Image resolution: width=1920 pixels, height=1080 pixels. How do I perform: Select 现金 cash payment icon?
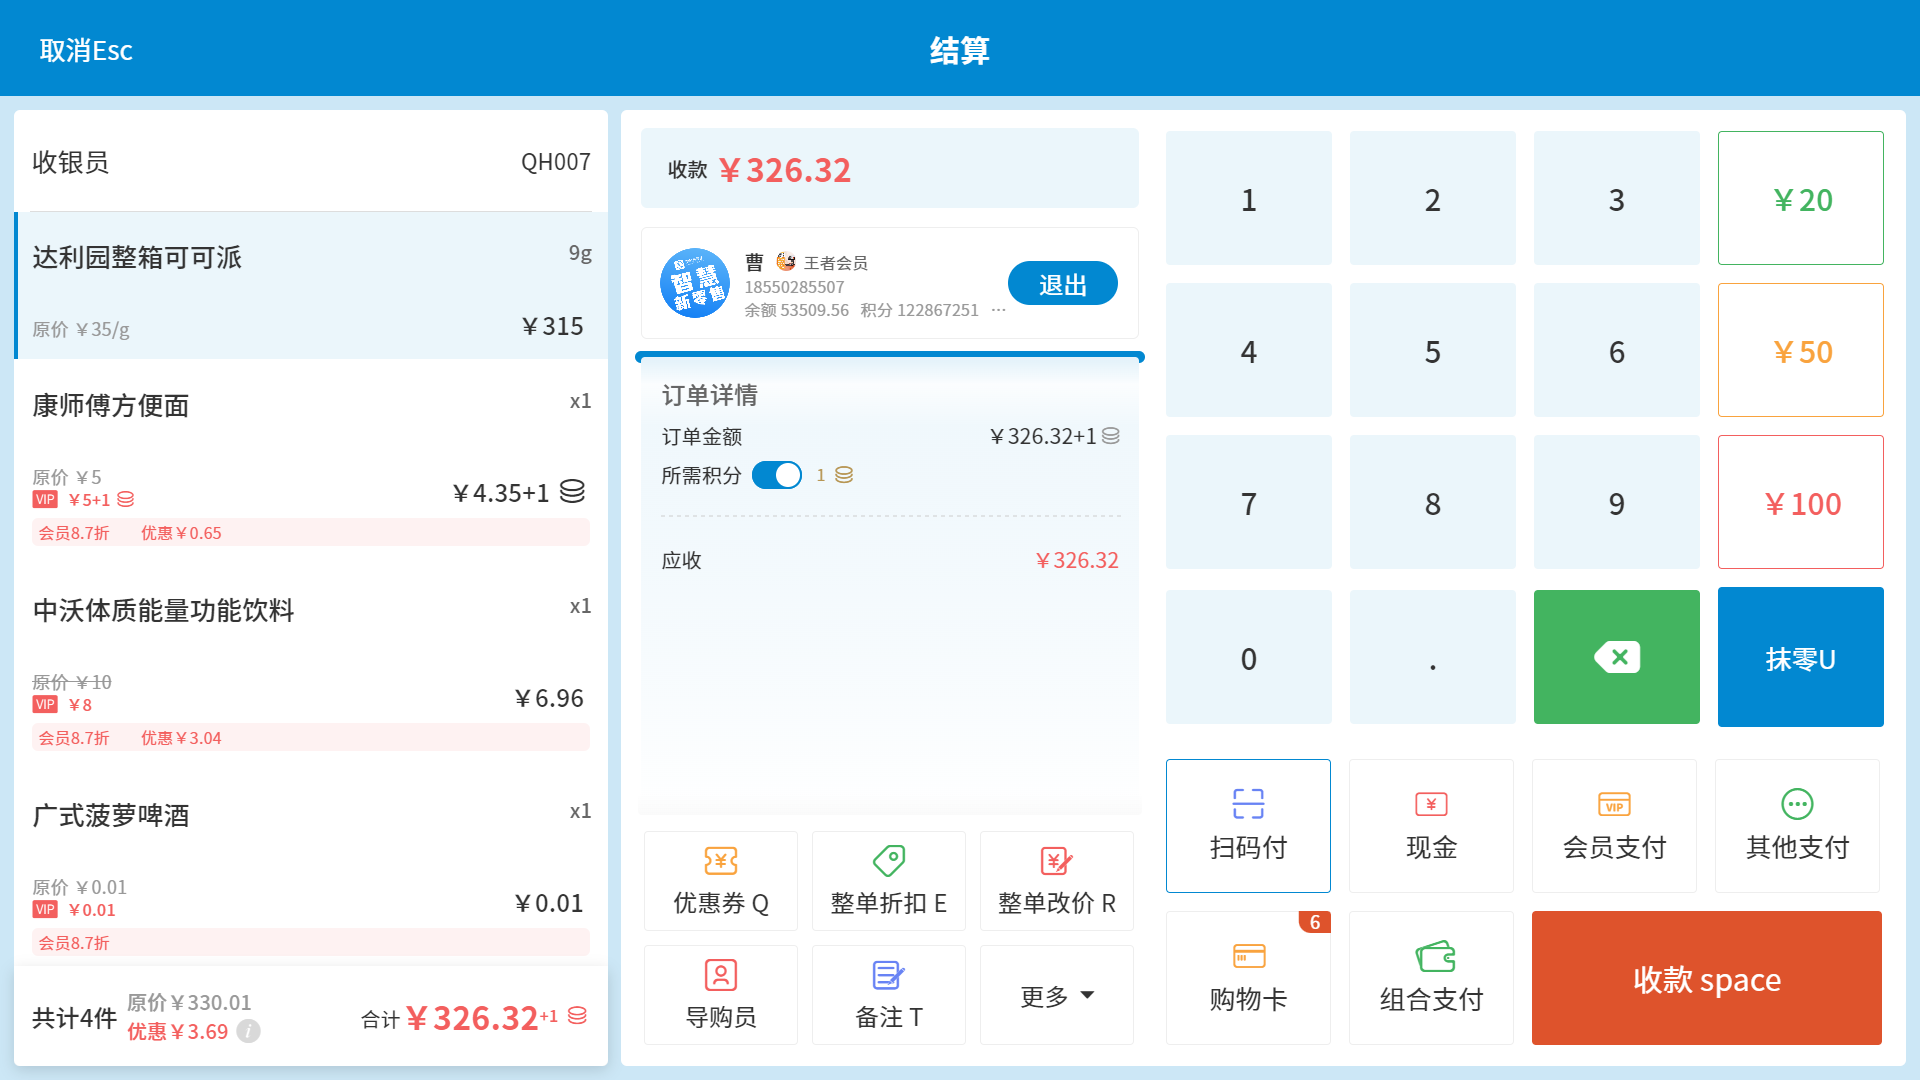[1431, 804]
